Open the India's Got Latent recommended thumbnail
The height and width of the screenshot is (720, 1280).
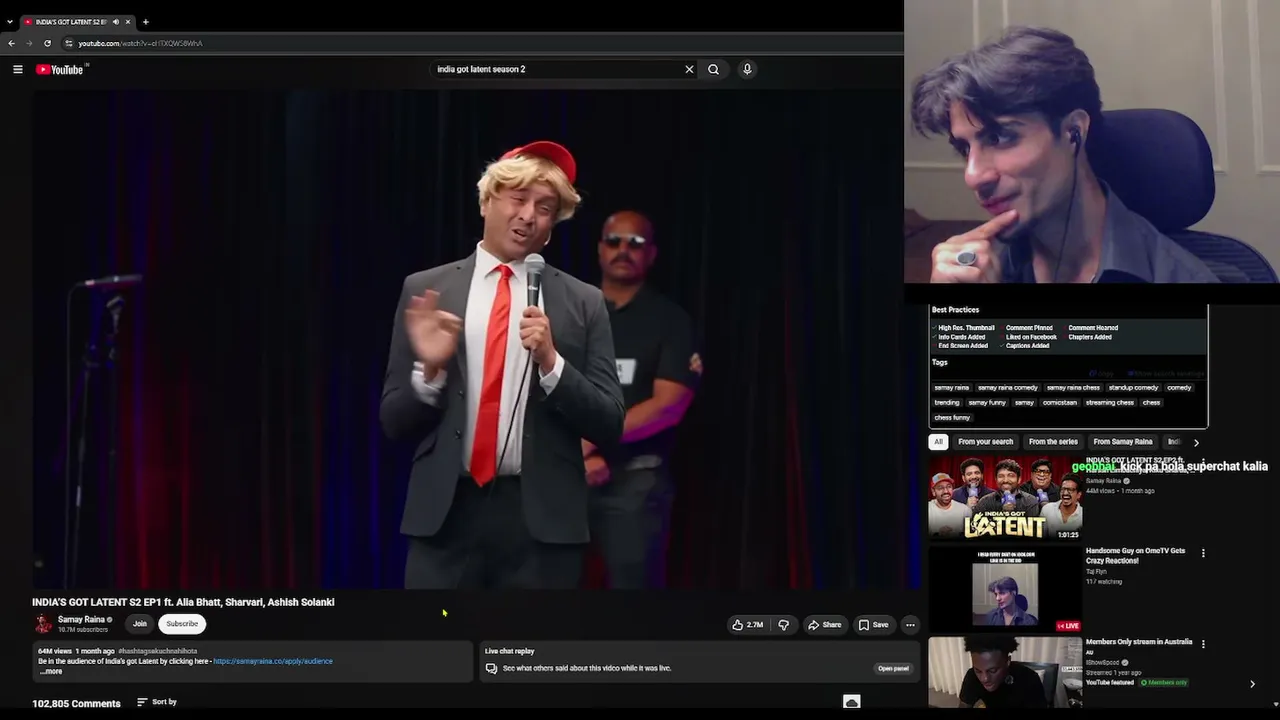(x=1005, y=499)
